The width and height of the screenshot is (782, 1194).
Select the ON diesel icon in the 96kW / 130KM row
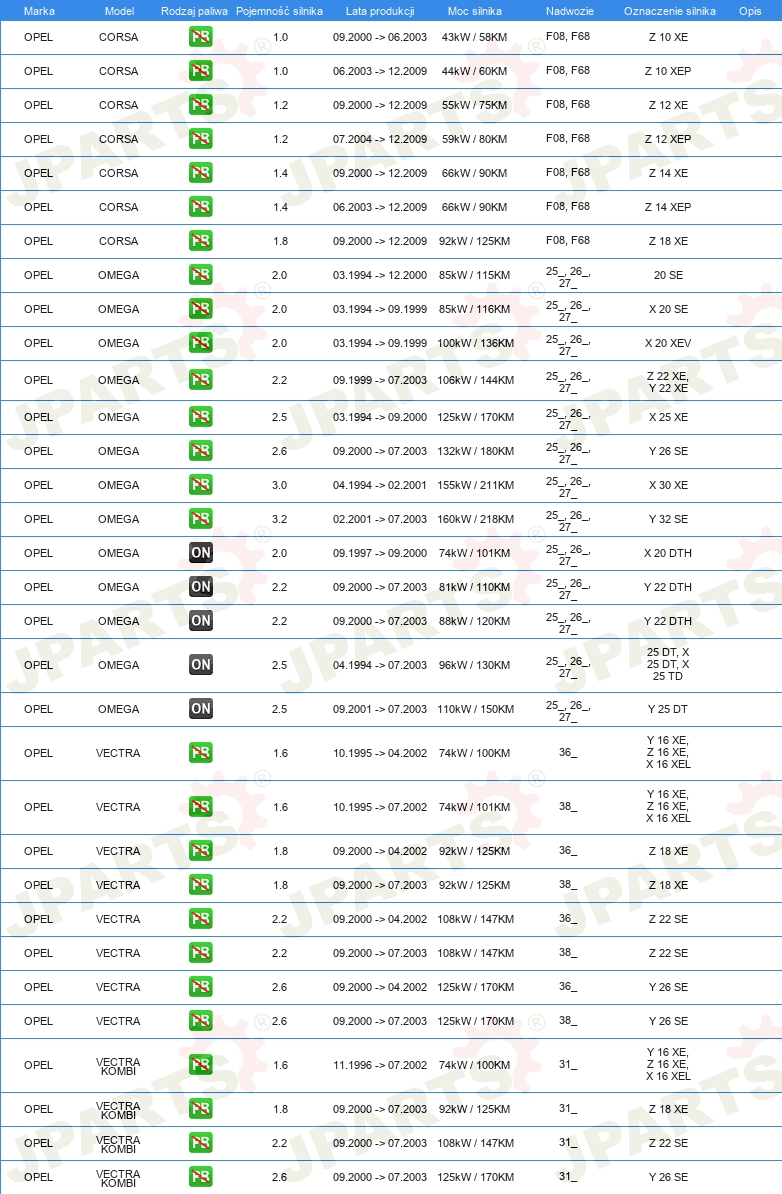point(200,665)
